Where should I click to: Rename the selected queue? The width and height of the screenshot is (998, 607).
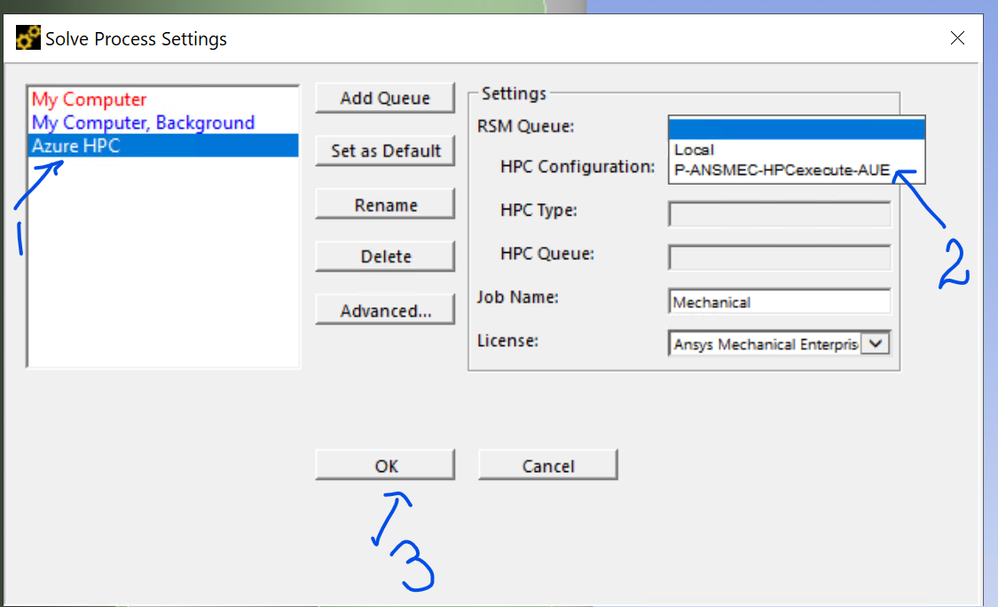(385, 205)
